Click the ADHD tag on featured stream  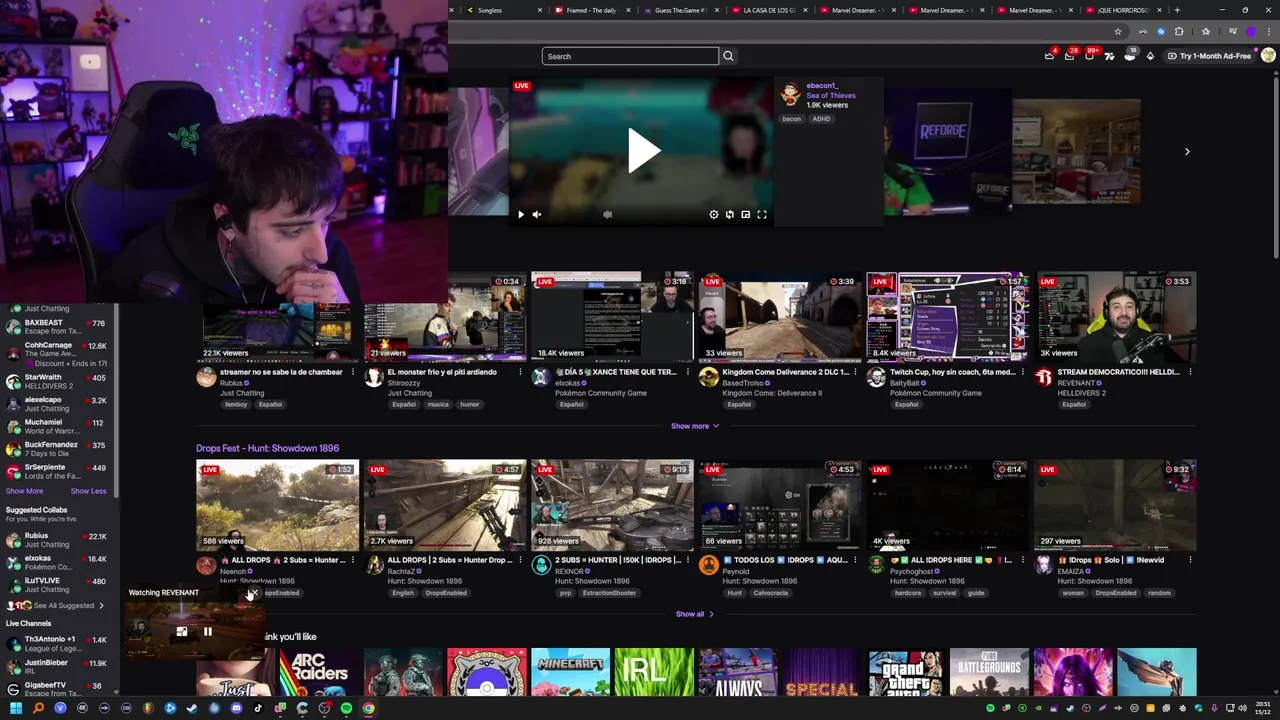click(x=821, y=119)
